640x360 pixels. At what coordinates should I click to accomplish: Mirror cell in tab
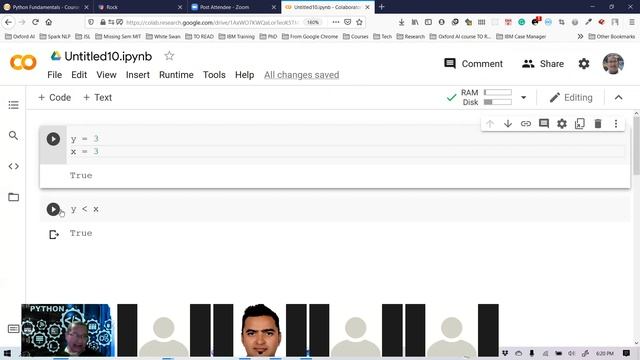[x=580, y=124]
